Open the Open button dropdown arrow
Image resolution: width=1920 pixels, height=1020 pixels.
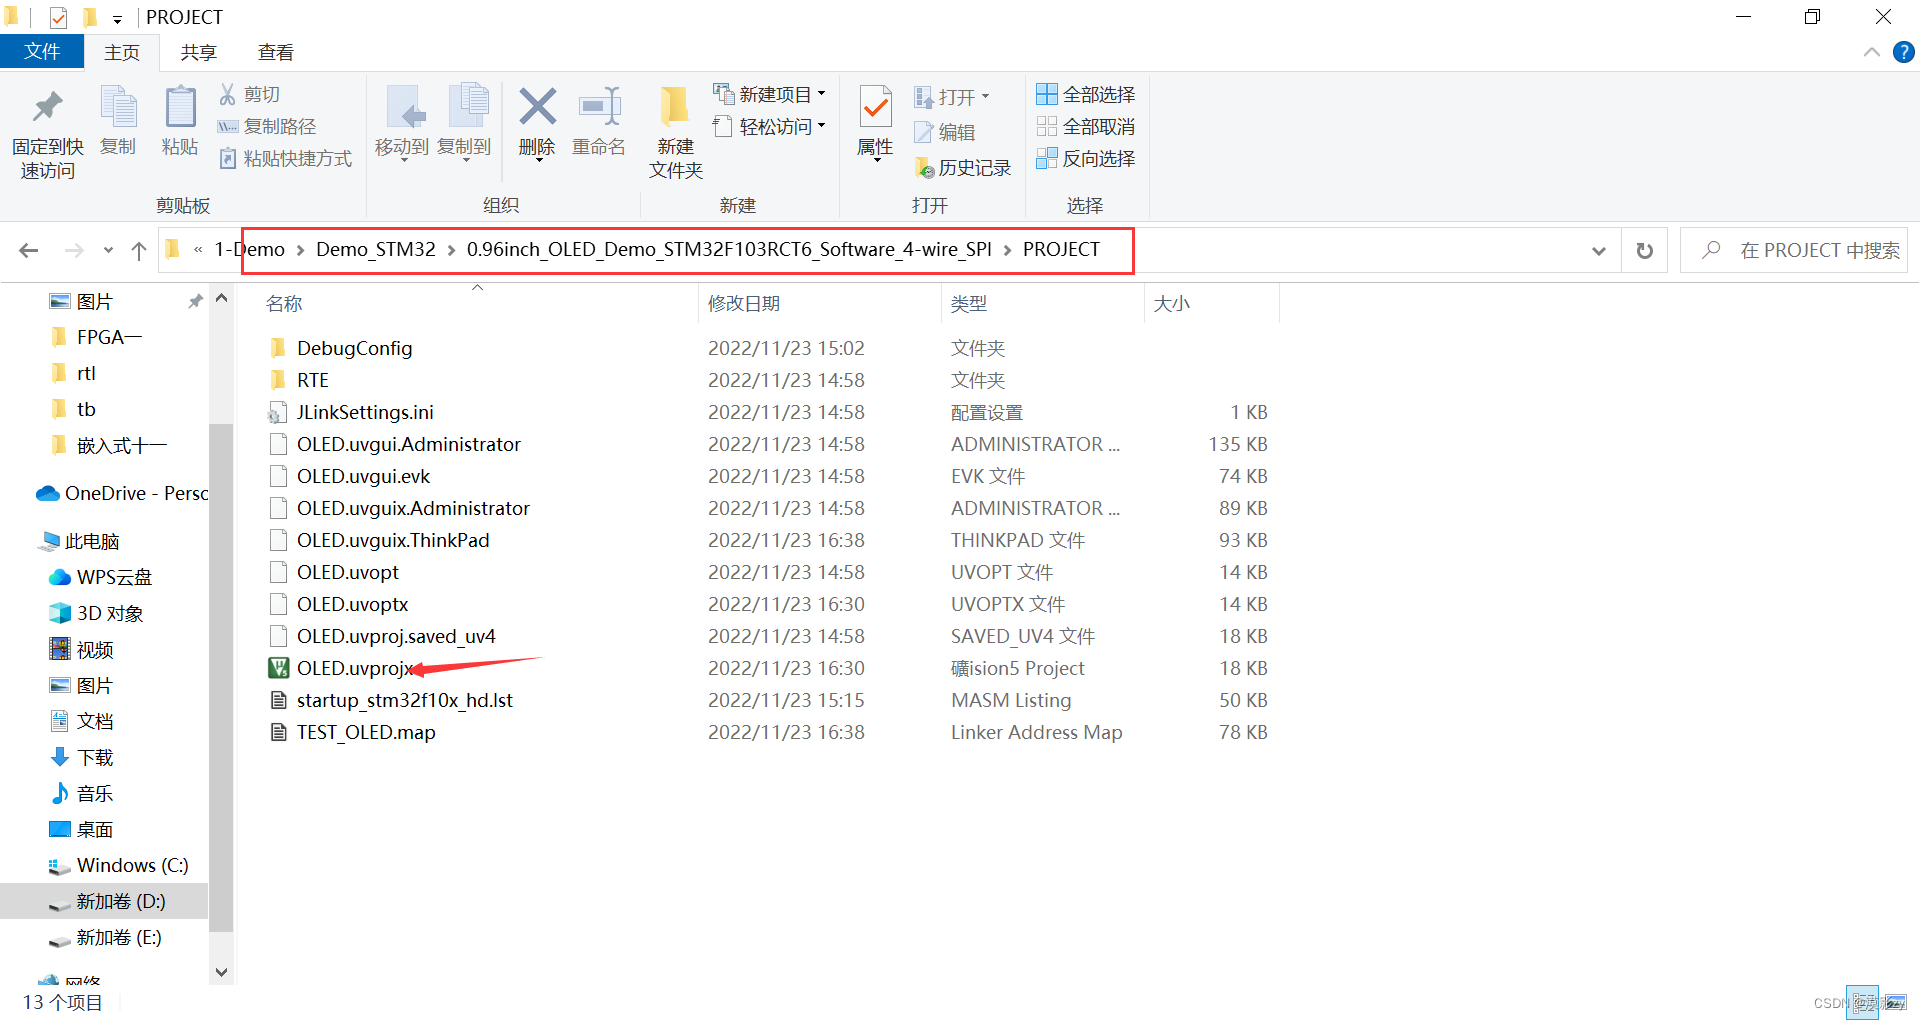pos(985,97)
